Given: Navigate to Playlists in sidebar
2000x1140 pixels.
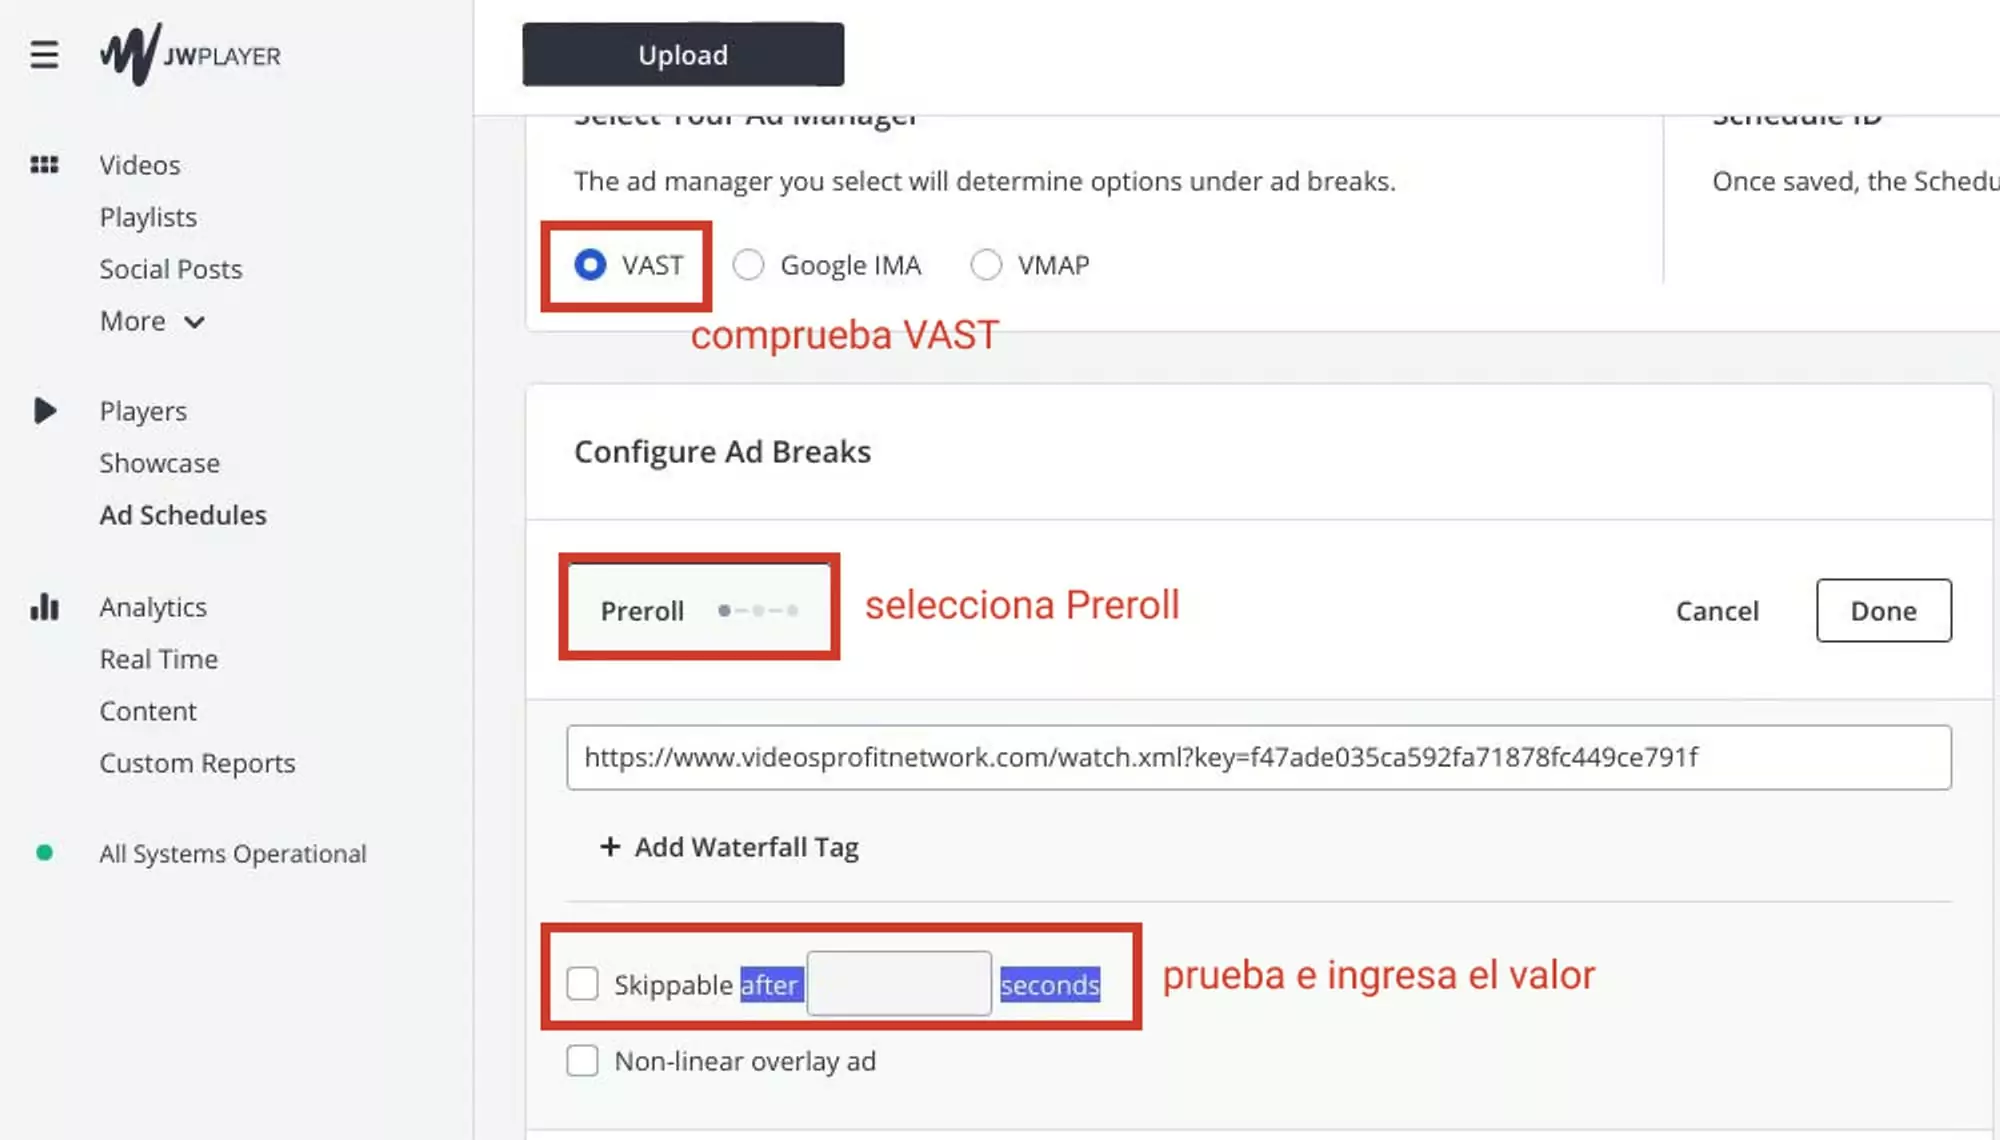Looking at the screenshot, I should click(x=147, y=216).
